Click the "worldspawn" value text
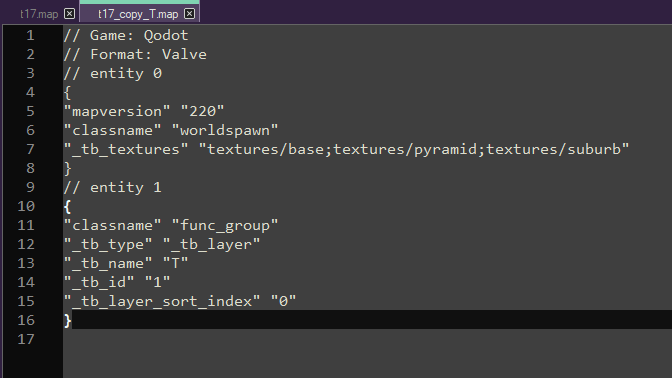This screenshot has height=378, width=672. coord(225,130)
